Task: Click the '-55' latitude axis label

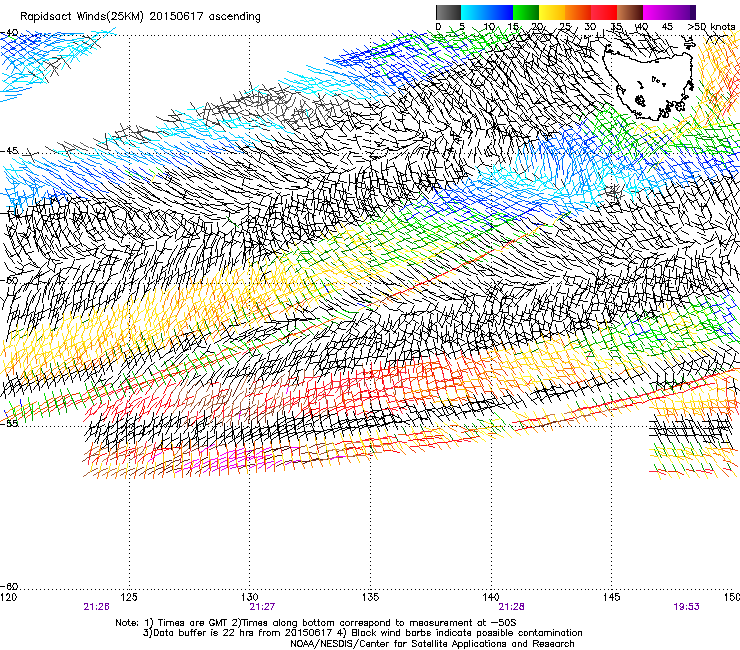Action: point(10,423)
